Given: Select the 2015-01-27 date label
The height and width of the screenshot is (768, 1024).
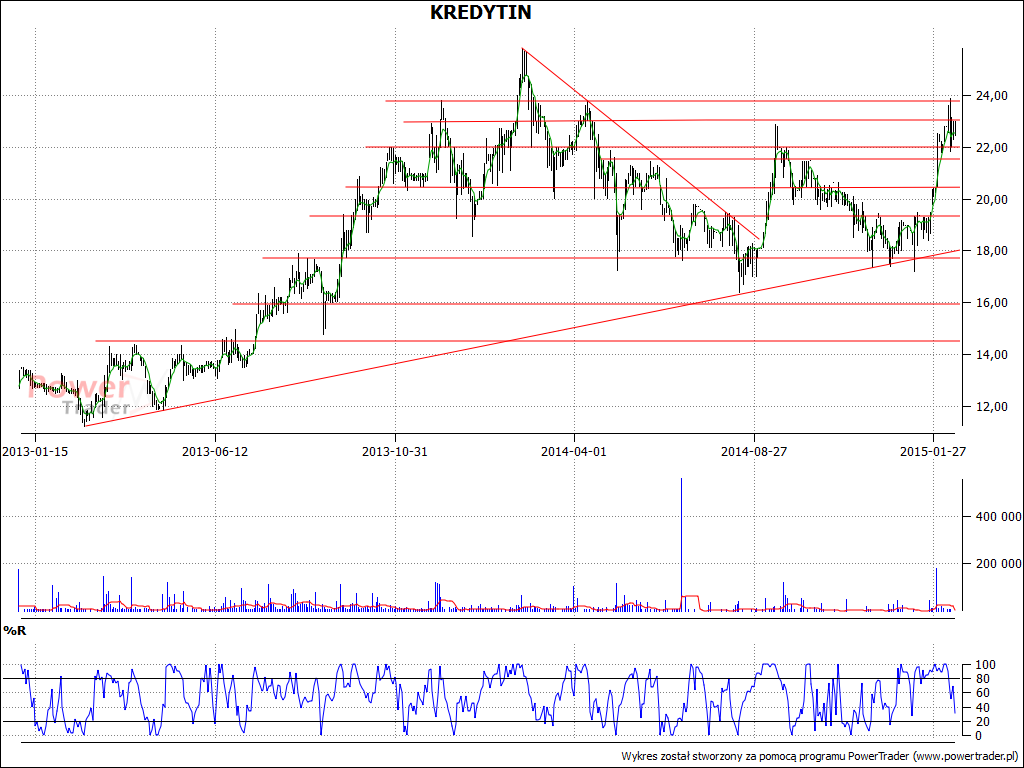Looking at the screenshot, I should pos(933,451).
